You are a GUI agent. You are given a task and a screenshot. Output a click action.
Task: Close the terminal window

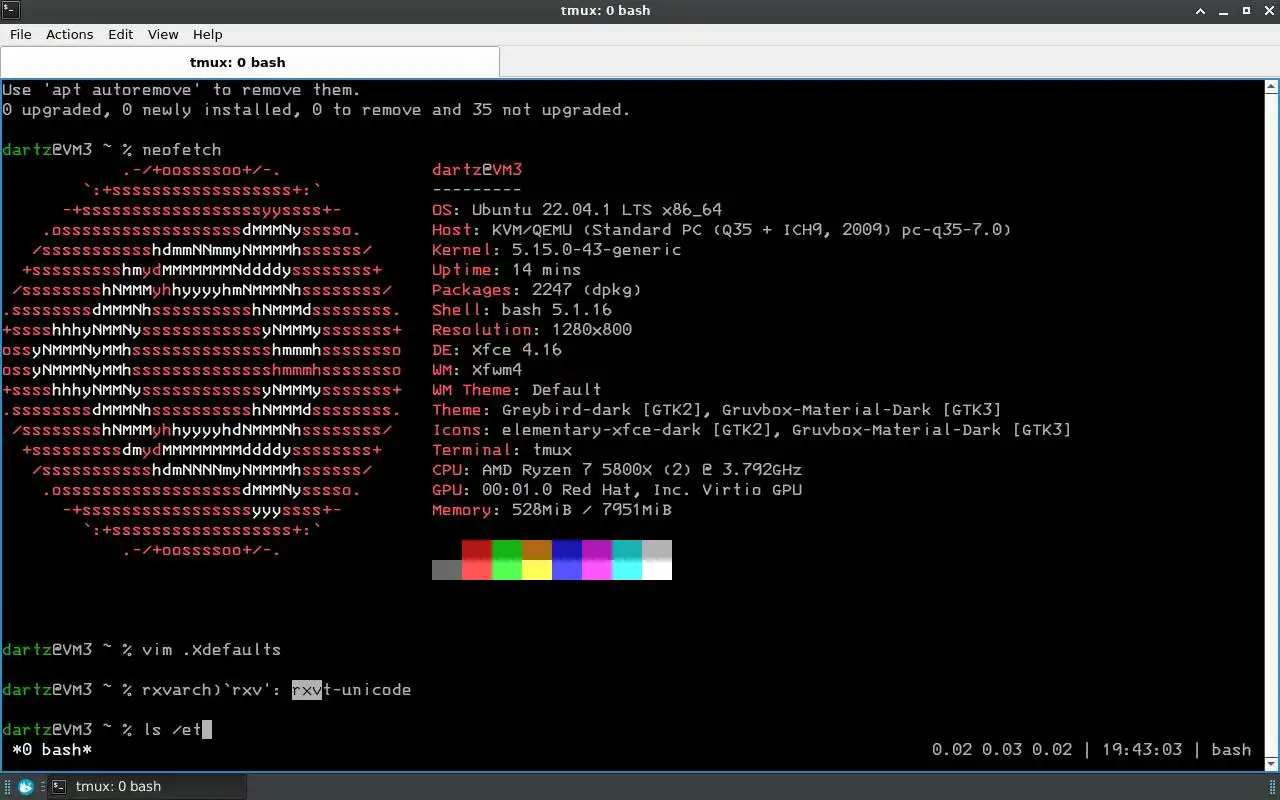point(1268,10)
